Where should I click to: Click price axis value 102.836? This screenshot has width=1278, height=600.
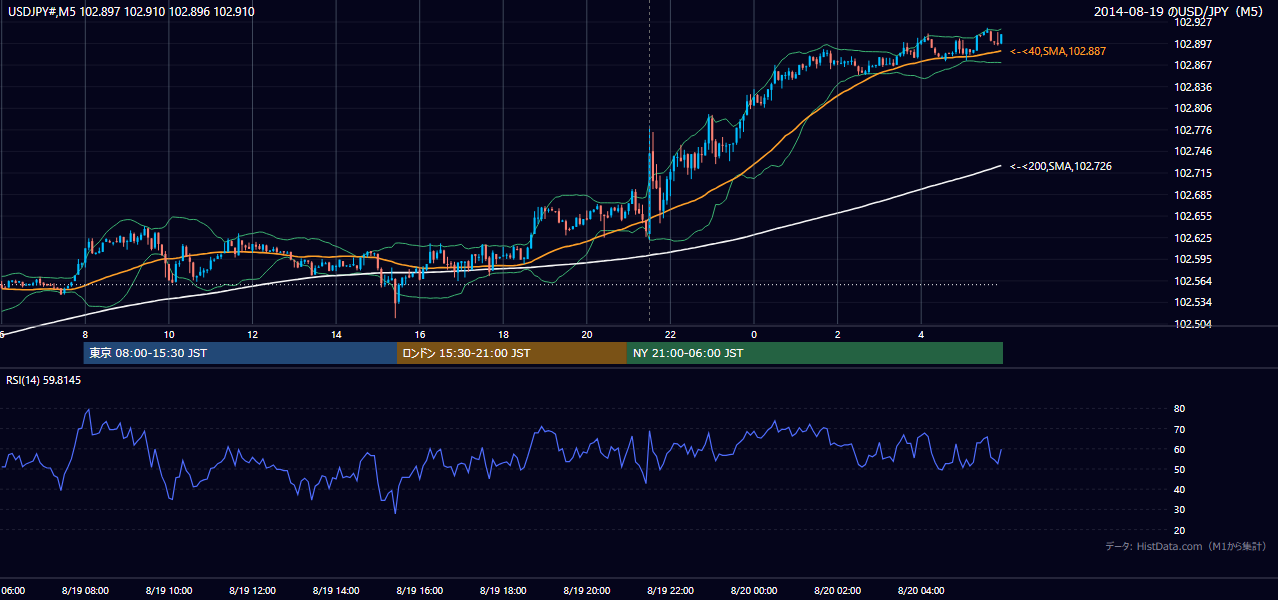pos(1192,87)
